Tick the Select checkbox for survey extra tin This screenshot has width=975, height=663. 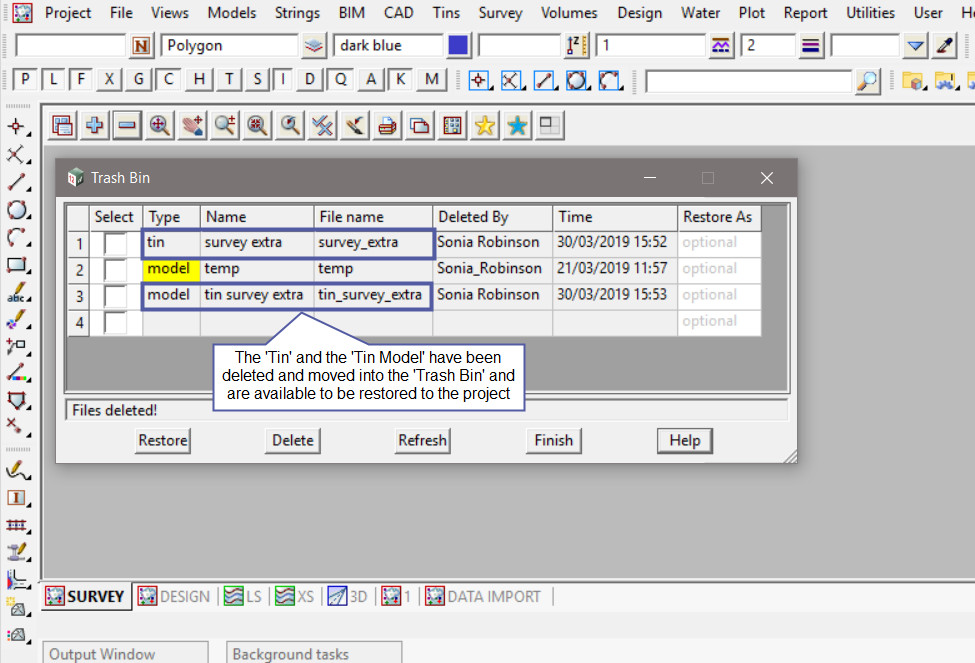pyautogui.click(x=115, y=243)
